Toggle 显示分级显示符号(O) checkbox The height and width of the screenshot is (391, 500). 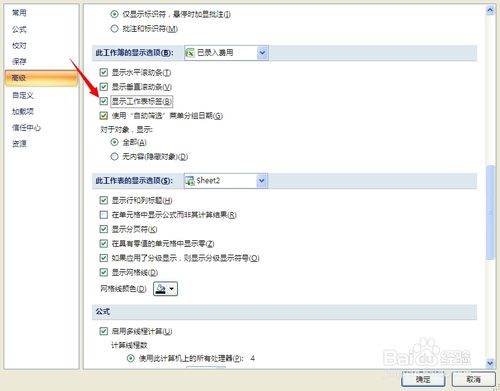tap(104, 258)
